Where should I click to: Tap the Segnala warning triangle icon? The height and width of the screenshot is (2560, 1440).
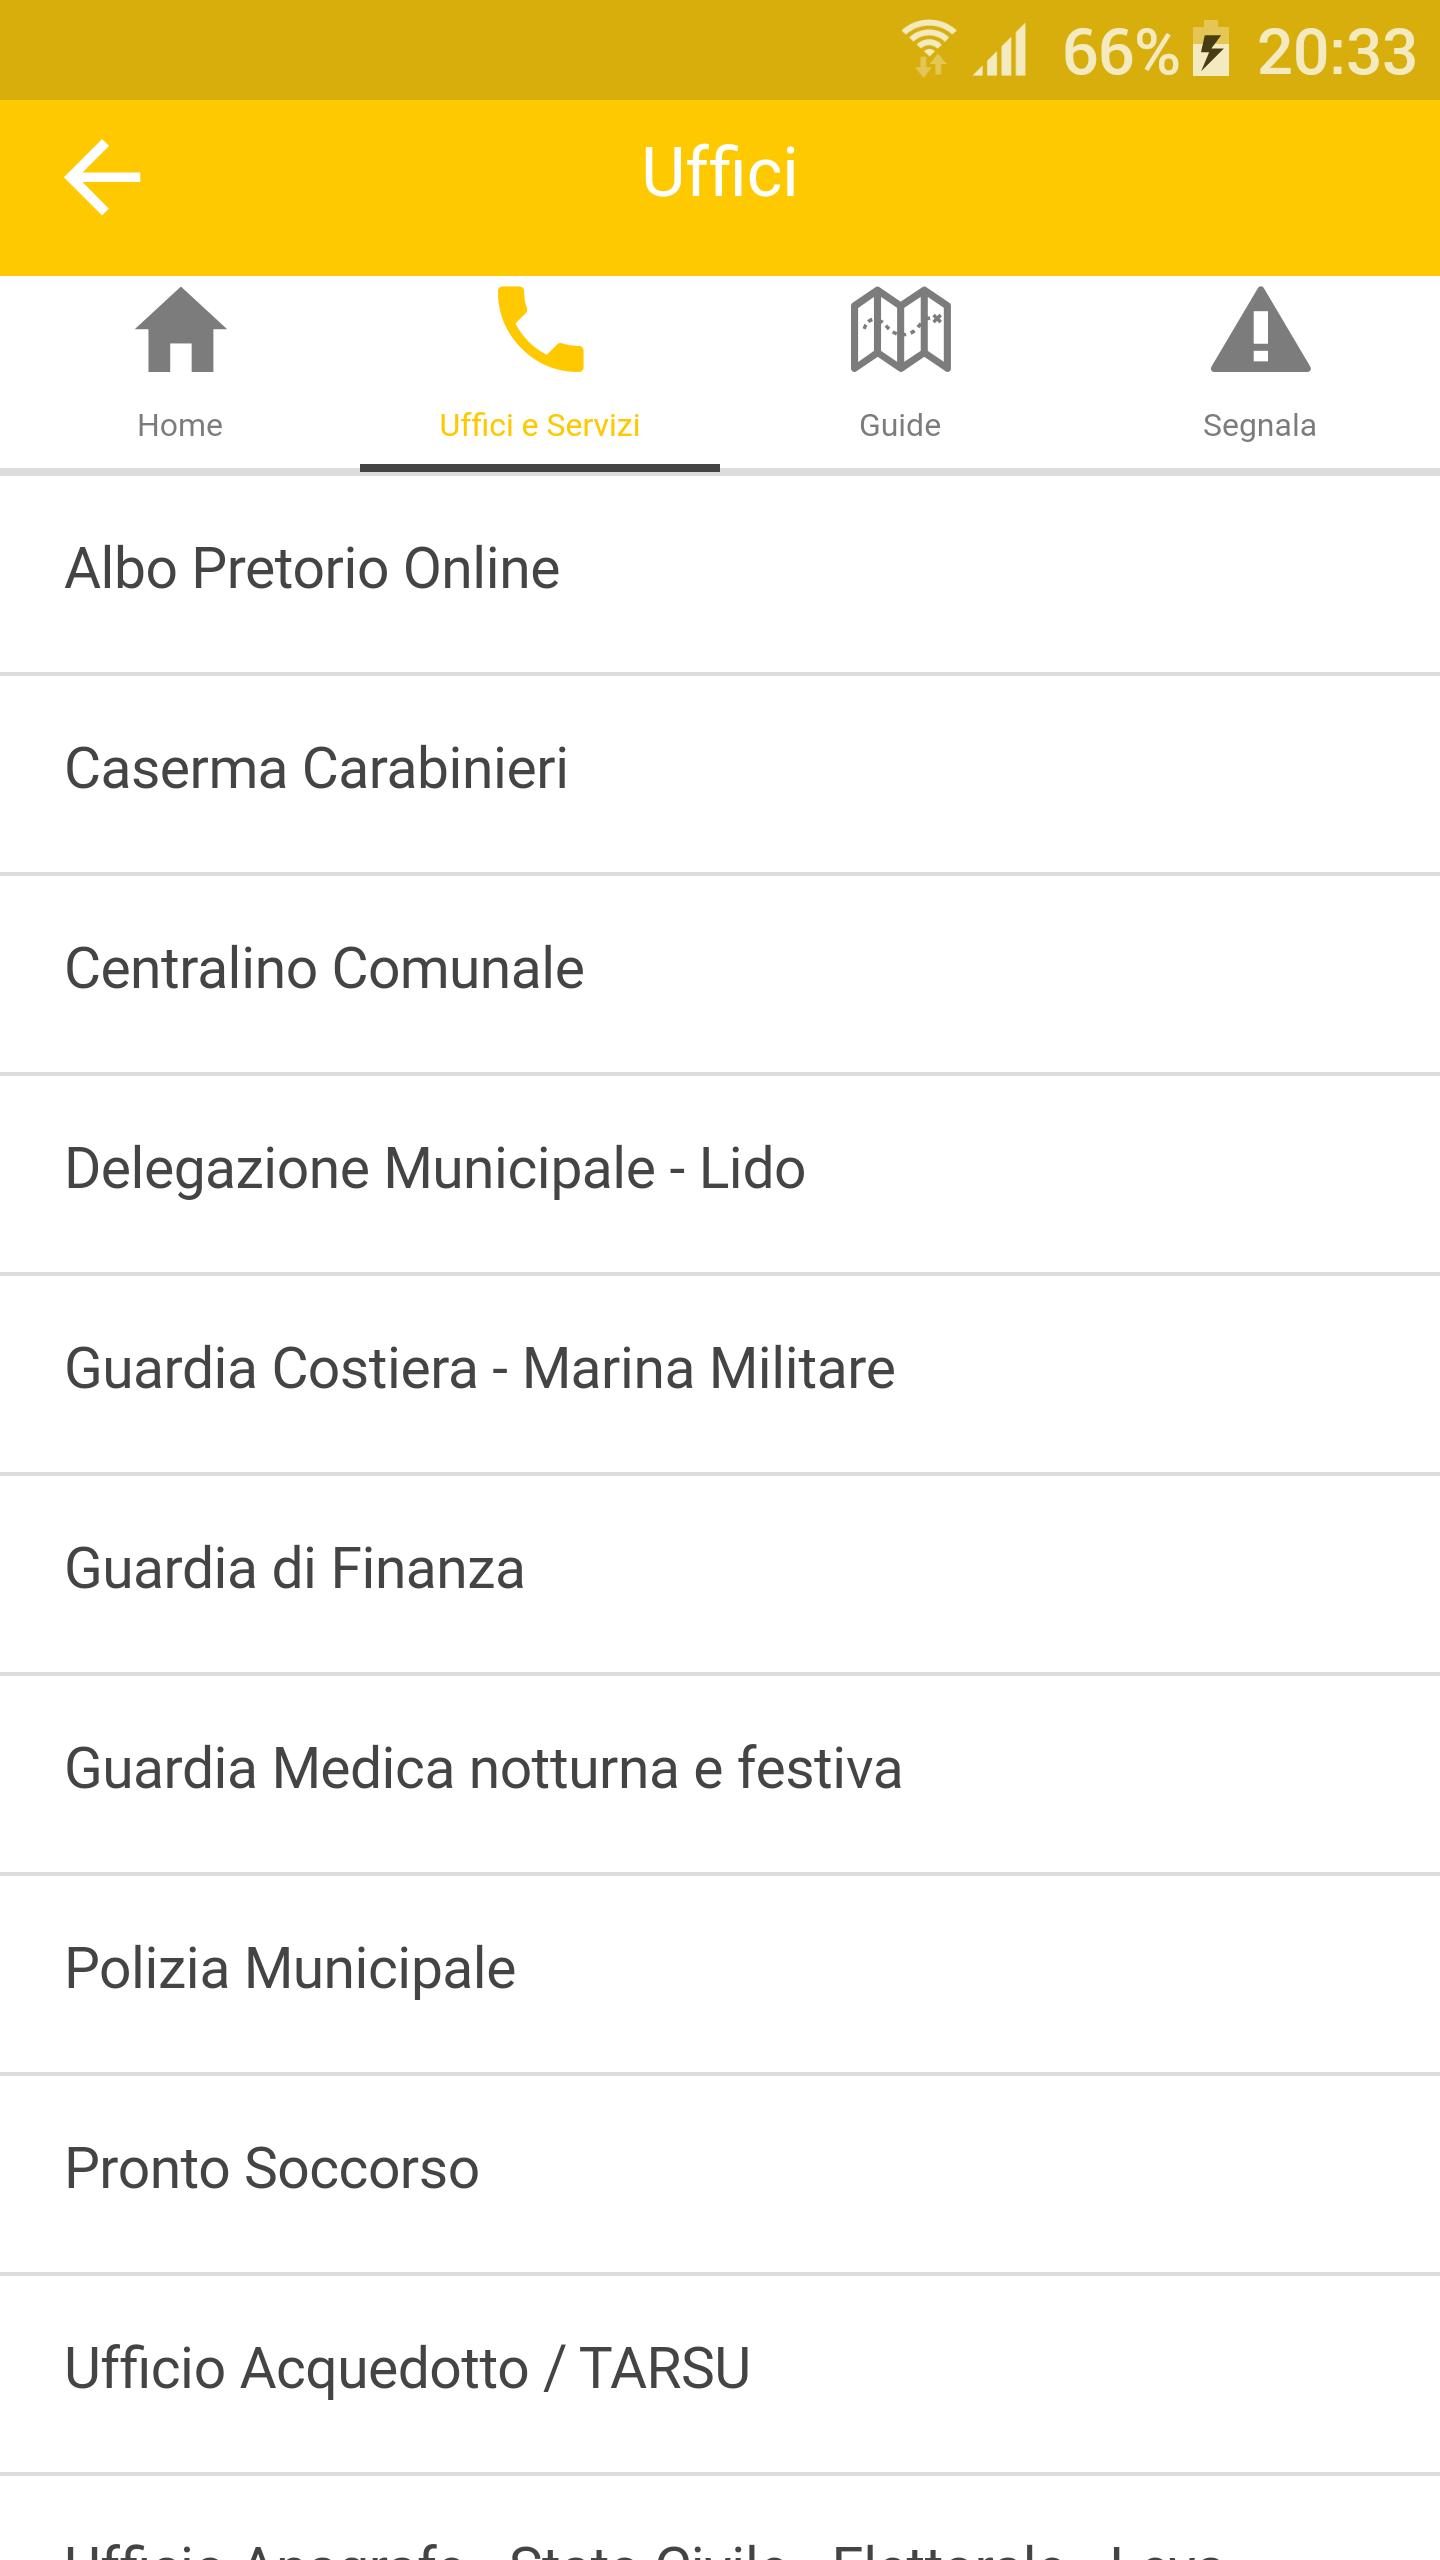pyautogui.click(x=1260, y=330)
